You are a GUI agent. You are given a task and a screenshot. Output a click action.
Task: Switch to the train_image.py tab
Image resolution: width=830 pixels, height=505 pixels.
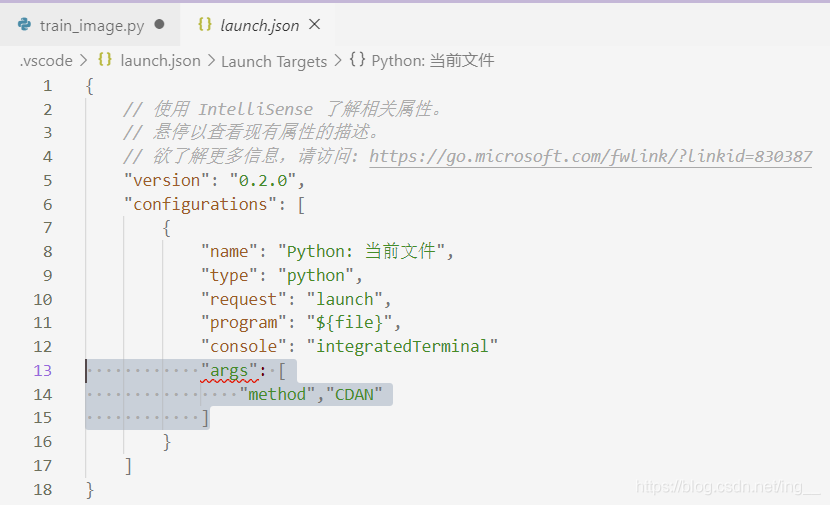point(89,25)
